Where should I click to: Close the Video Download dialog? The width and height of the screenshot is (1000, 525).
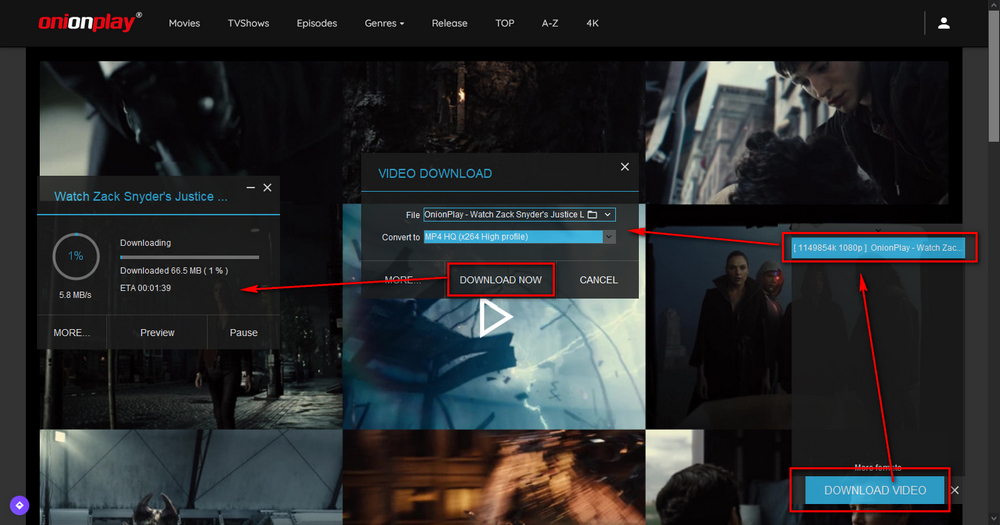(625, 167)
